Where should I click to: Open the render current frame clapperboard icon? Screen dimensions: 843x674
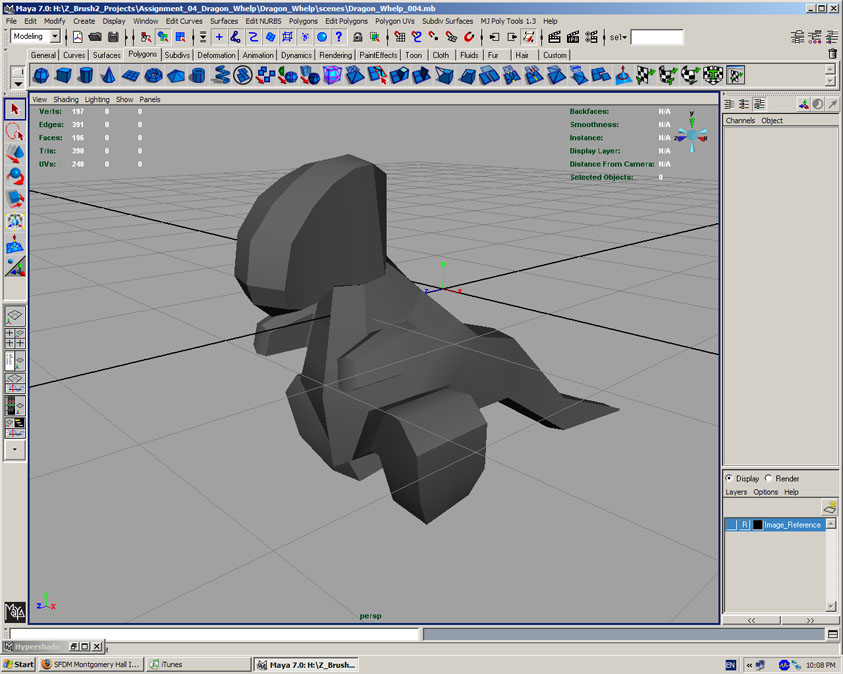pos(554,37)
